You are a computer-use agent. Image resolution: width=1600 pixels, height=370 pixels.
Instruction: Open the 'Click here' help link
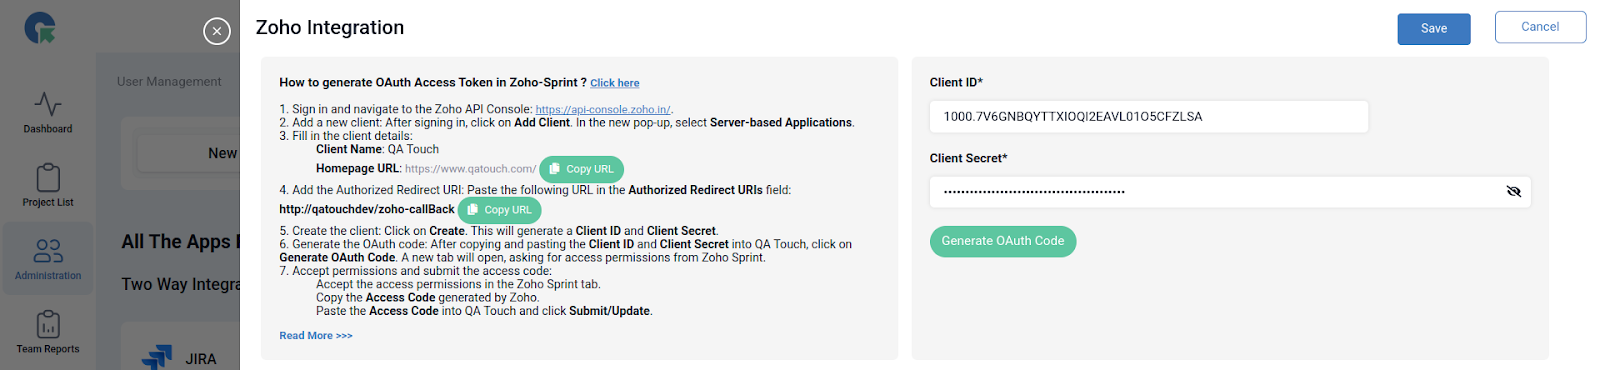click(x=614, y=83)
